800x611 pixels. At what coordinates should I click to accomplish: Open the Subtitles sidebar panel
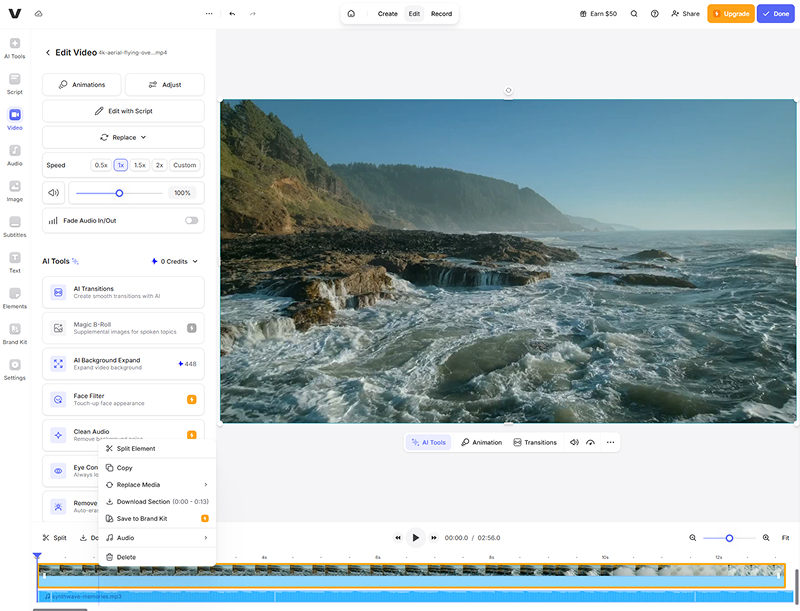pyautogui.click(x=15, y=226)
